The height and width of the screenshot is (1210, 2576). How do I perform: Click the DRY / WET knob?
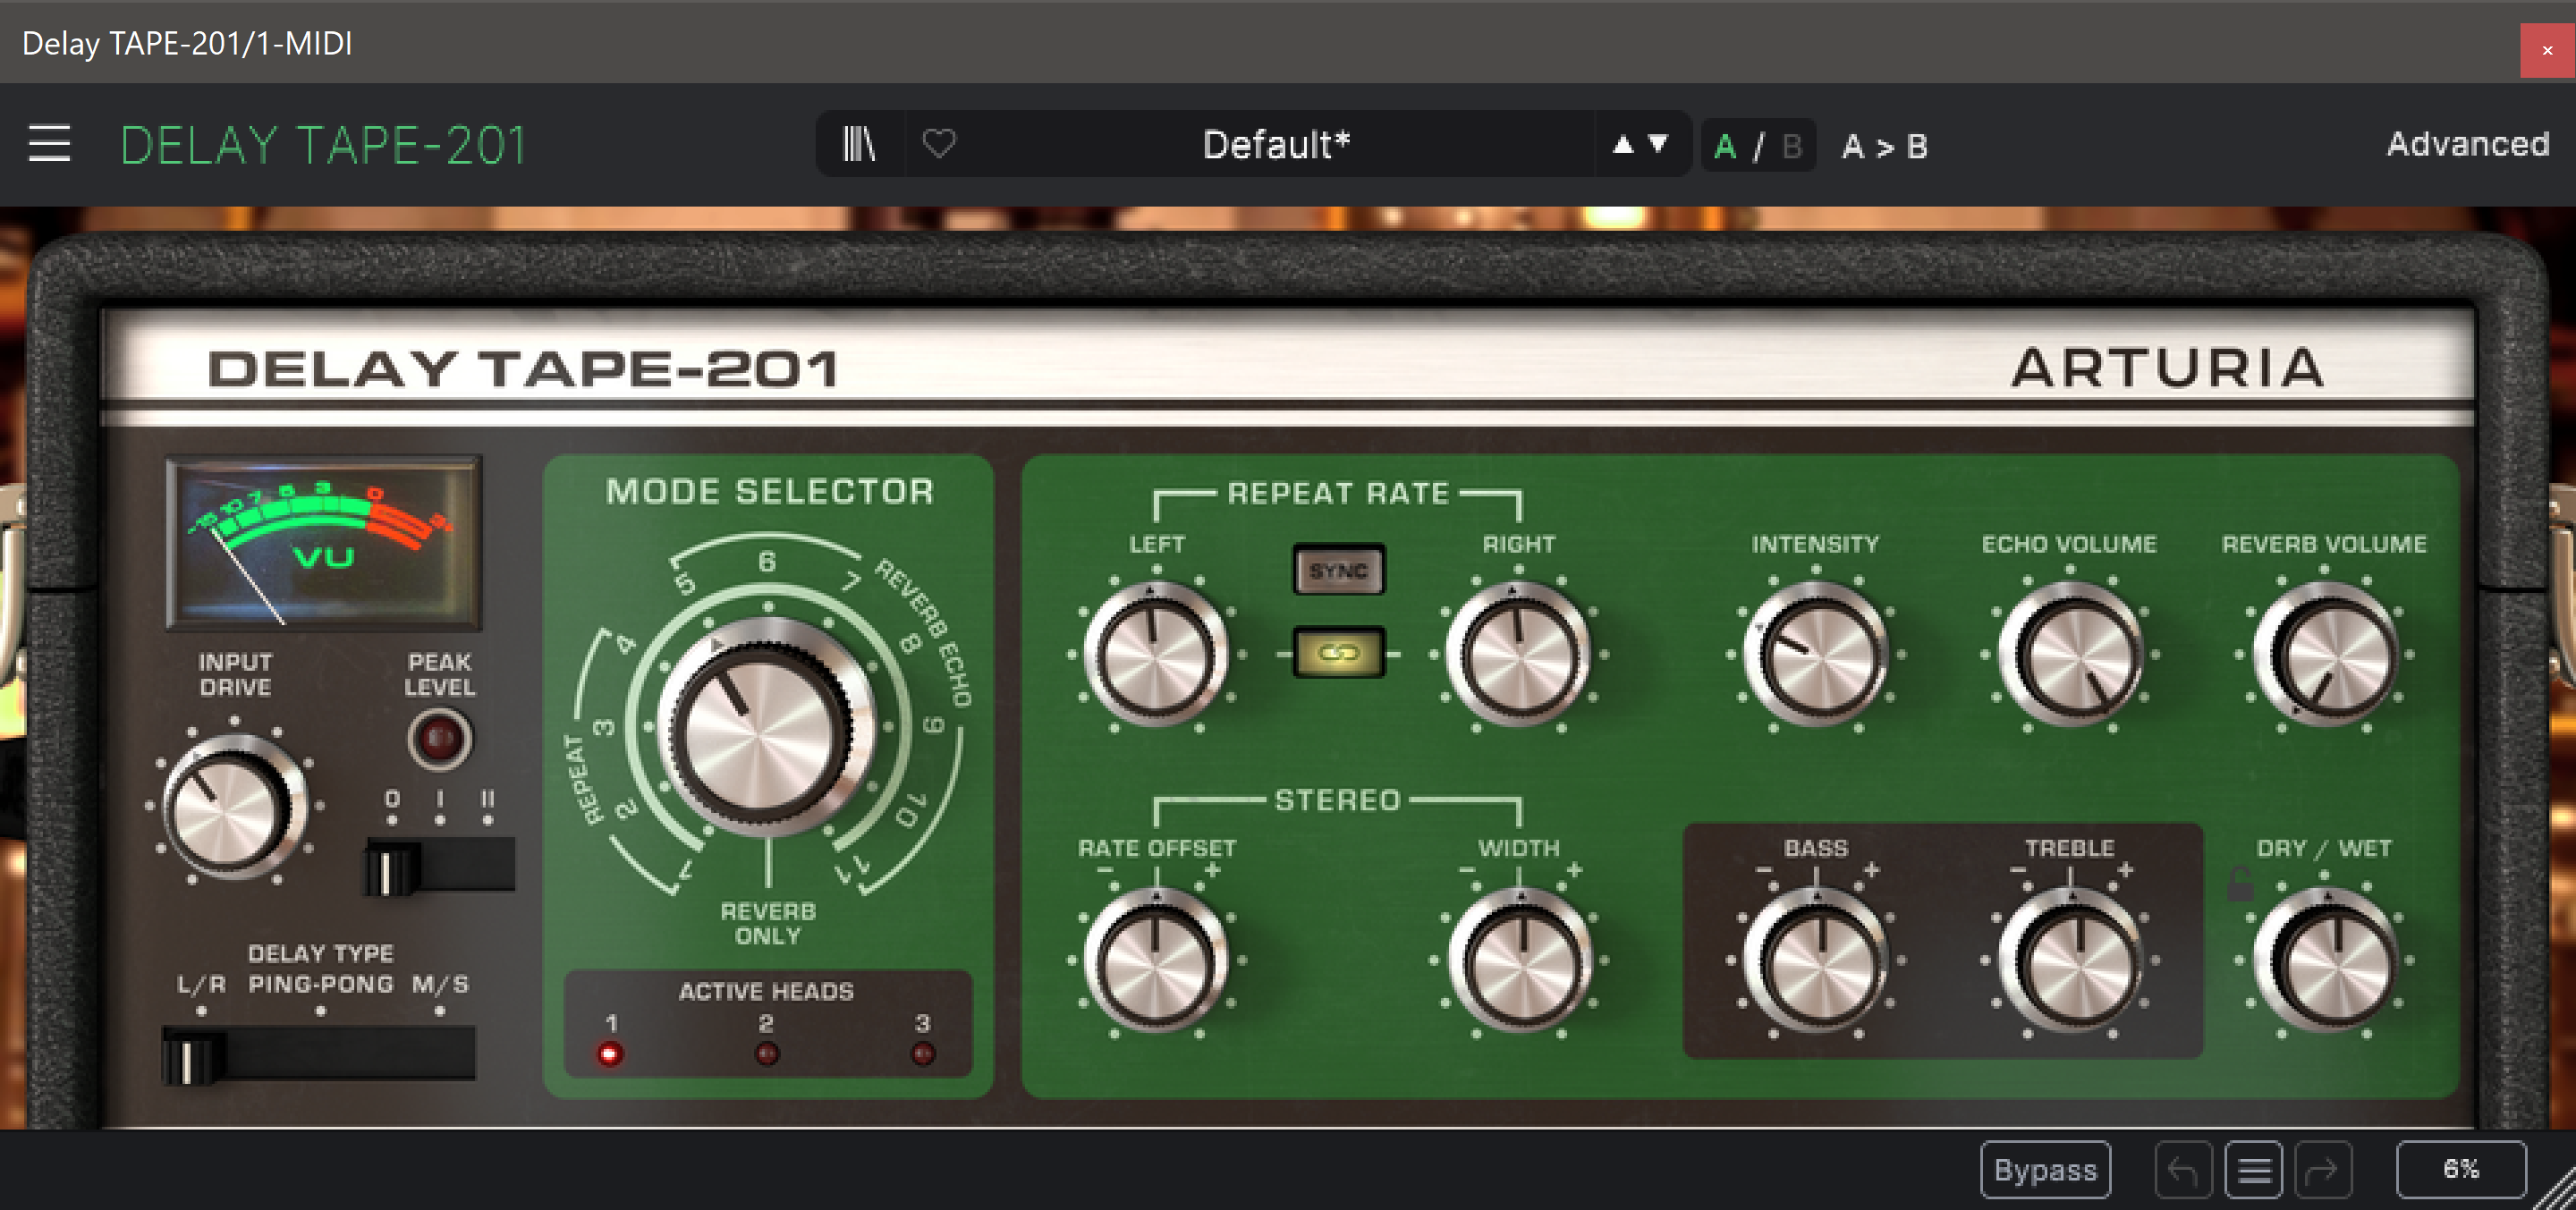tap(2324, 960)
